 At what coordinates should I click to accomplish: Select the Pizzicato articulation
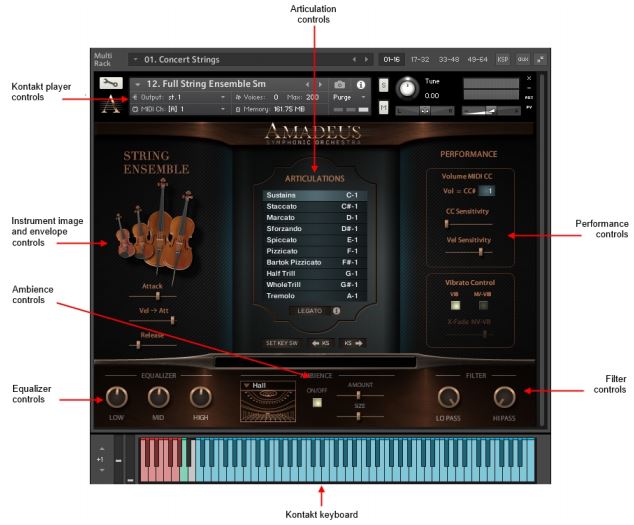tap(315, 251)
